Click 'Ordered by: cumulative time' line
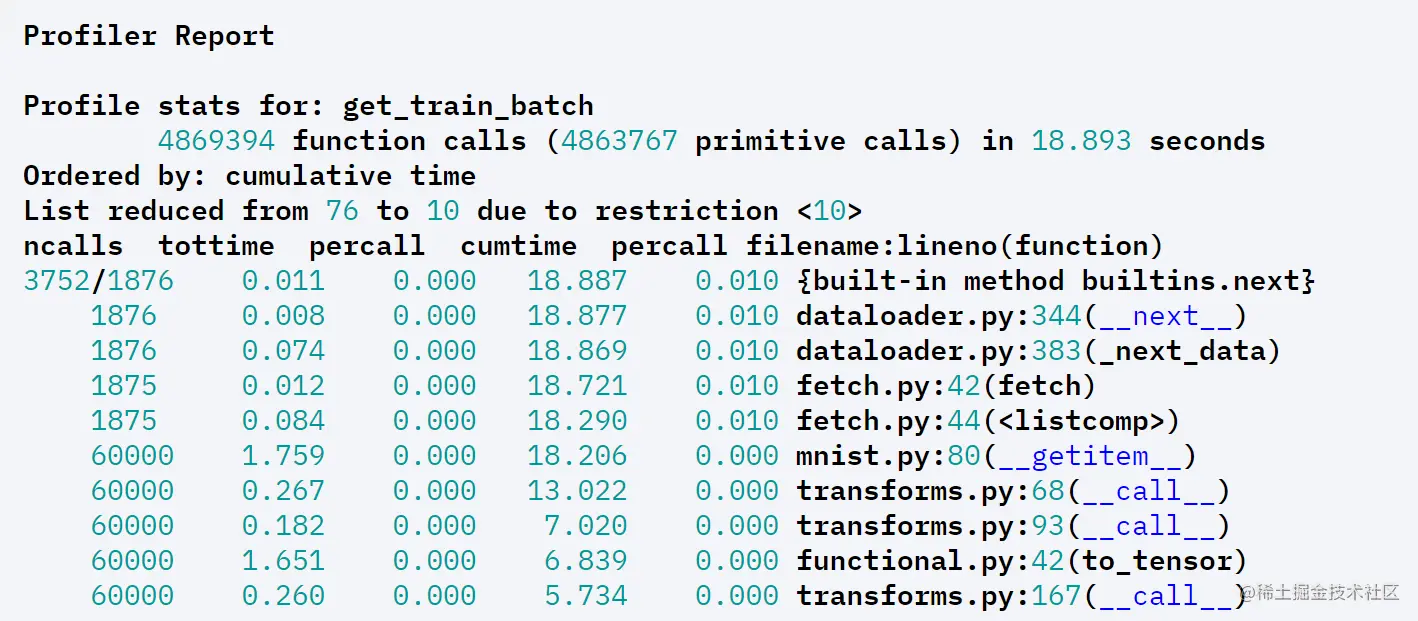This screenshot has height=621, width=1418. [x=250, y=176]
